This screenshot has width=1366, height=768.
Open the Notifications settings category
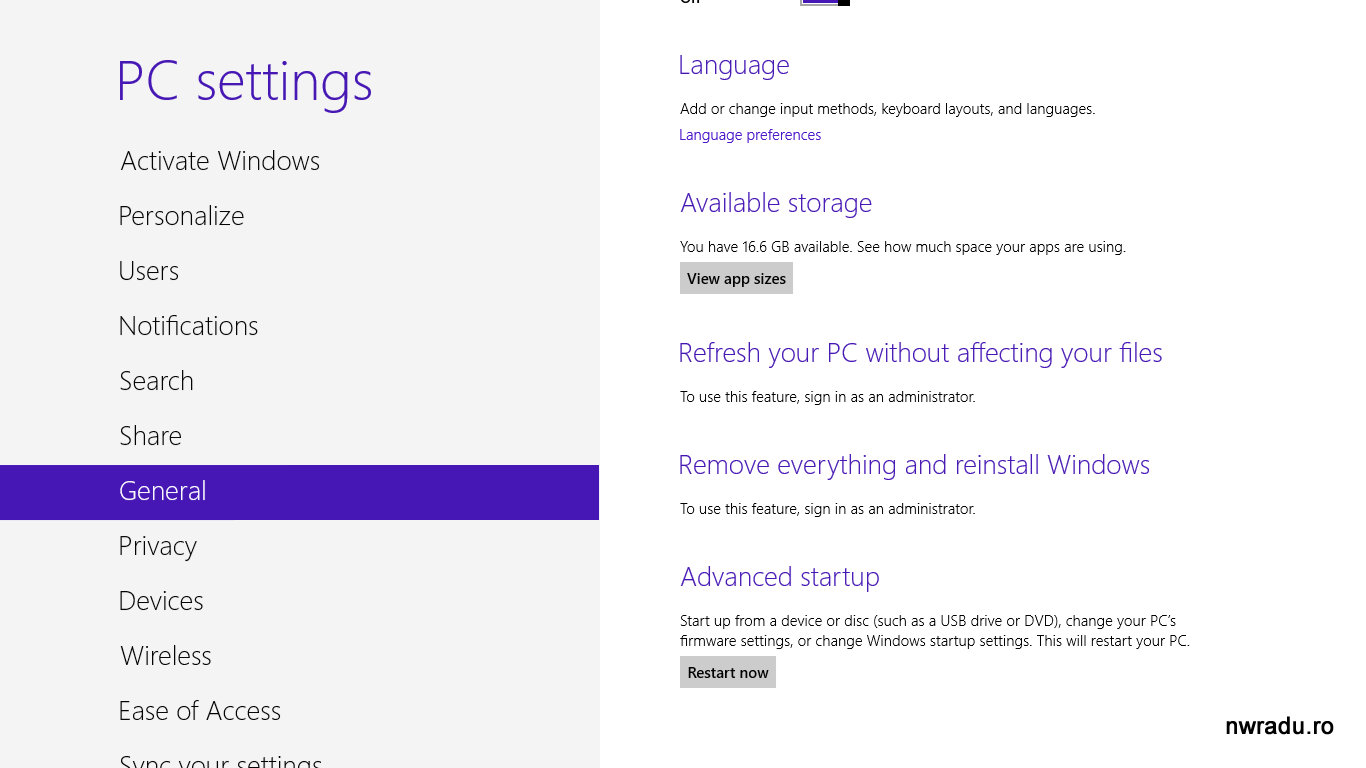pos(188,326)
